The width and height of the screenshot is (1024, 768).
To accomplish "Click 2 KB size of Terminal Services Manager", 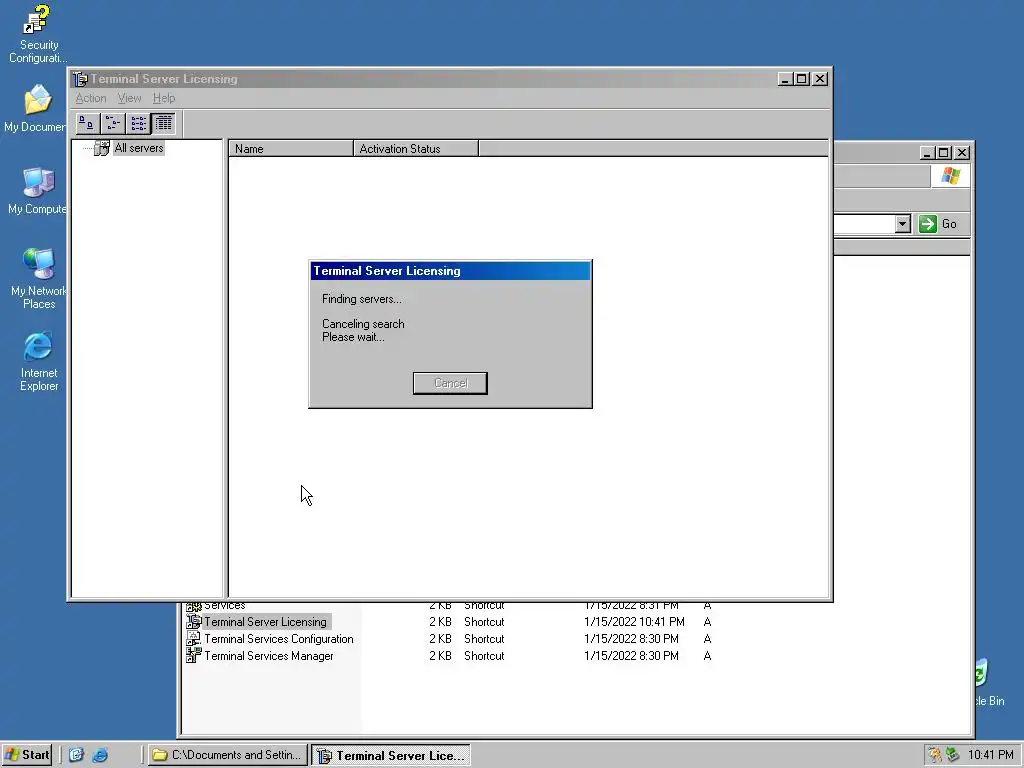I will [x=440, y=656].
